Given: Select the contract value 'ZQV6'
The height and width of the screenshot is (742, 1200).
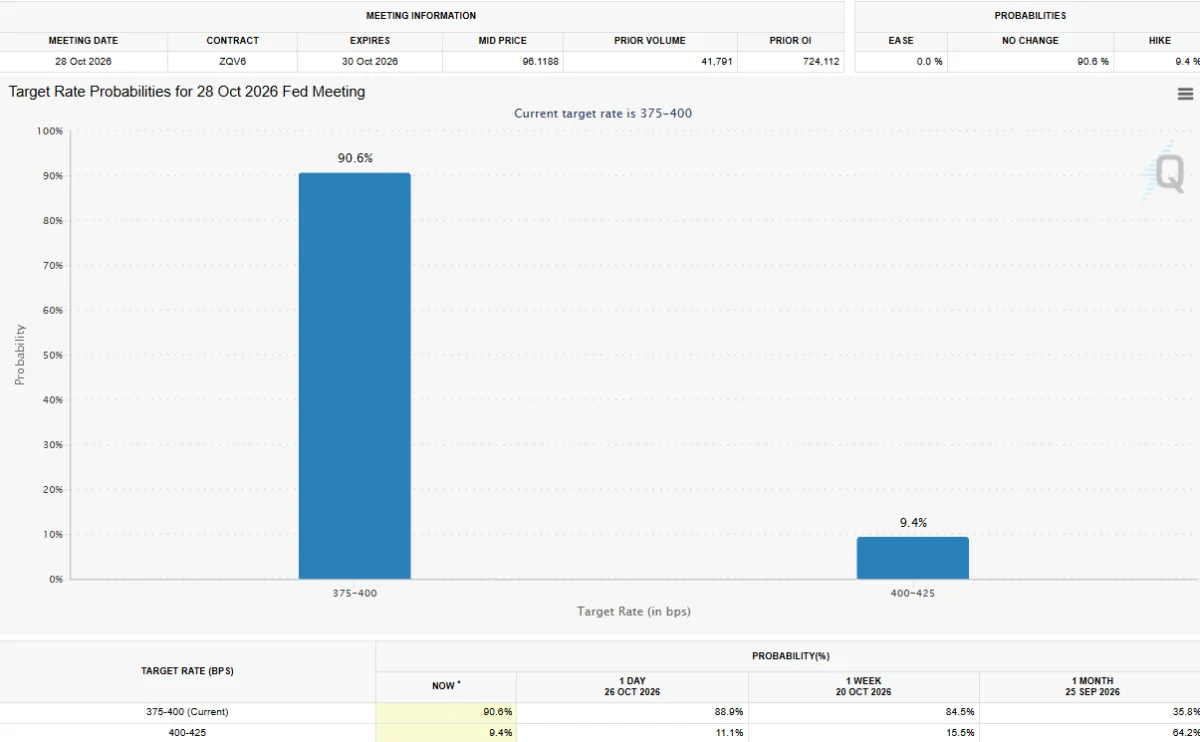Looking at the screenshot, I should (233, 62).
